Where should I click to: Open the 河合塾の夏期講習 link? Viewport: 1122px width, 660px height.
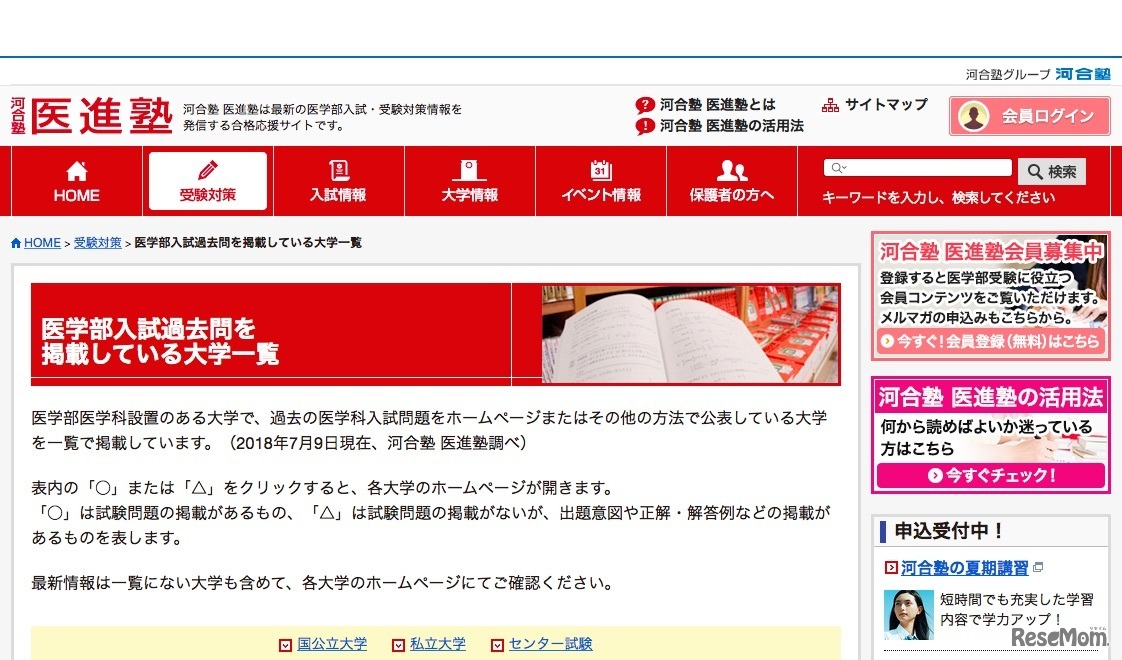pyautogui.click(x=964, y=568)
